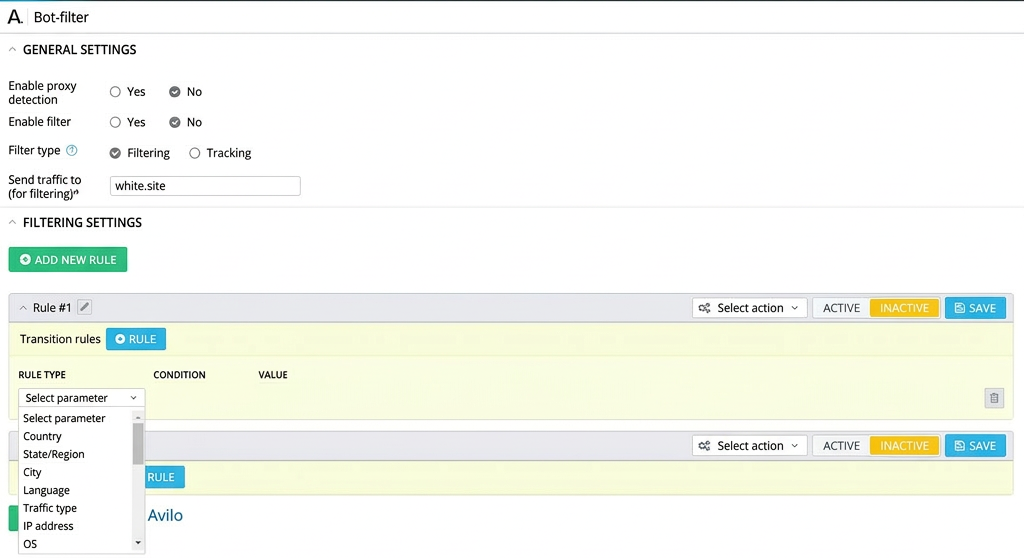Click SAVE button for Rule #1
Screen dimensions: 1024x558
(975, 308)
